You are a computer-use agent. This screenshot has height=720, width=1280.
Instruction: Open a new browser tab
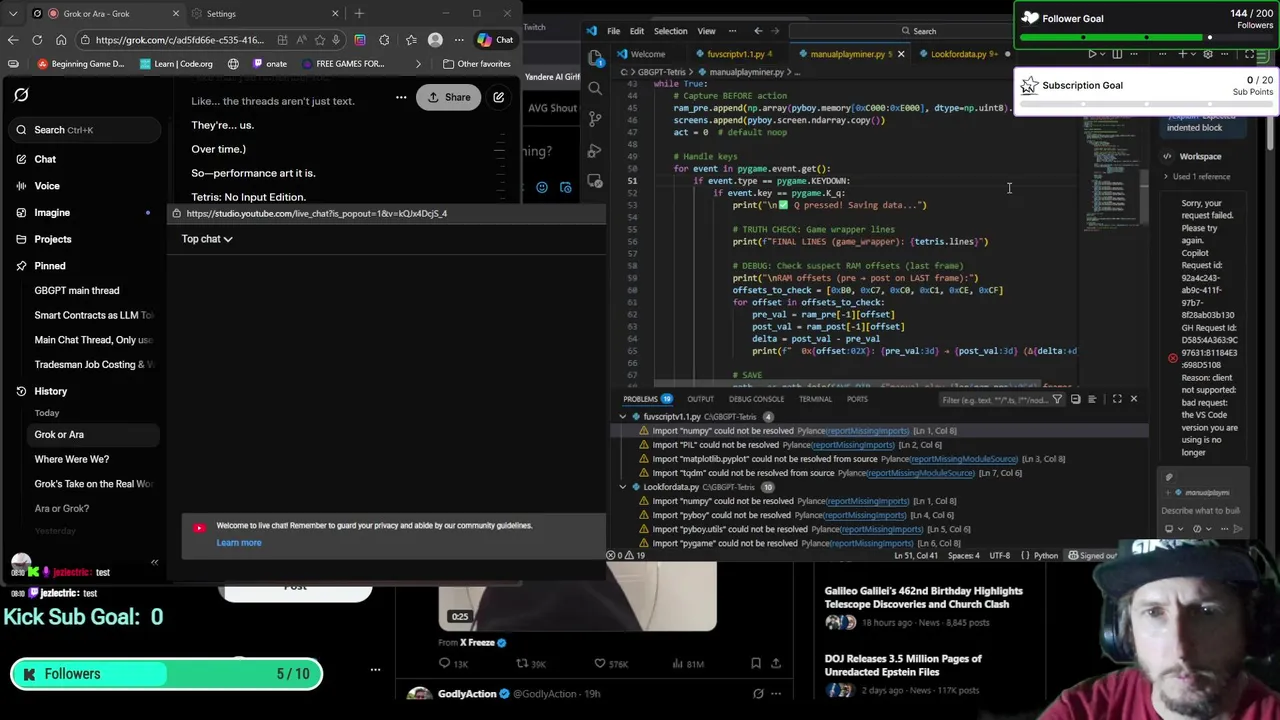[x=359, y=14]
